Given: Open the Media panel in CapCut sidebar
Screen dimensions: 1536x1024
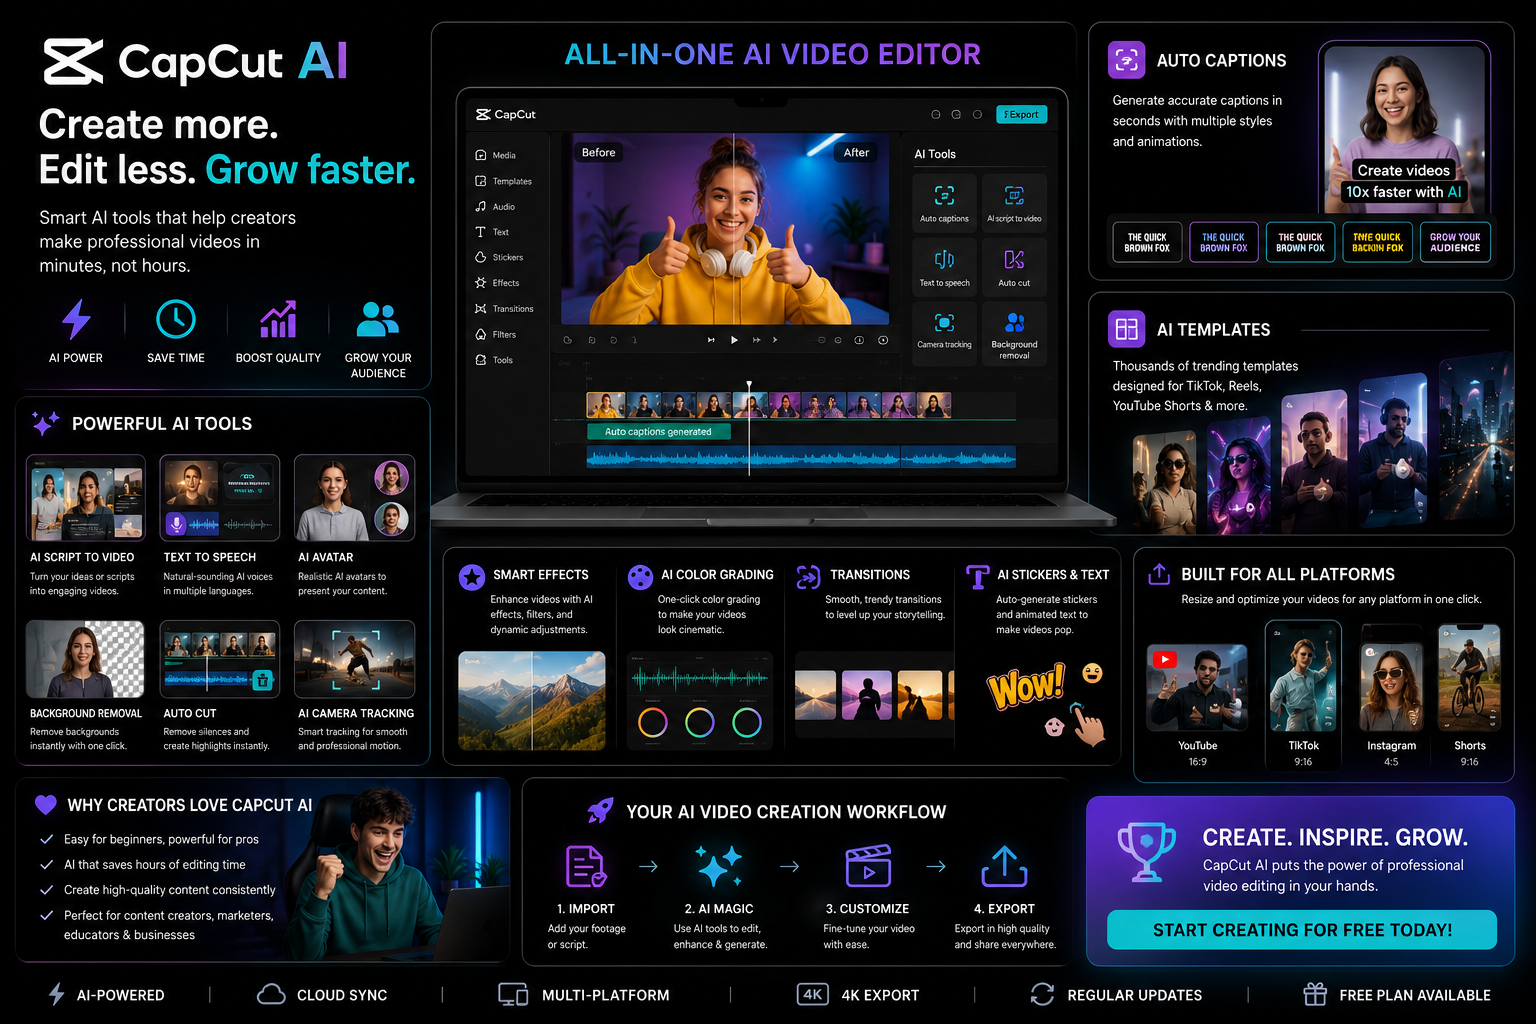Looking at the screenshot, I should pyautogui.click(x=495, y=155).
